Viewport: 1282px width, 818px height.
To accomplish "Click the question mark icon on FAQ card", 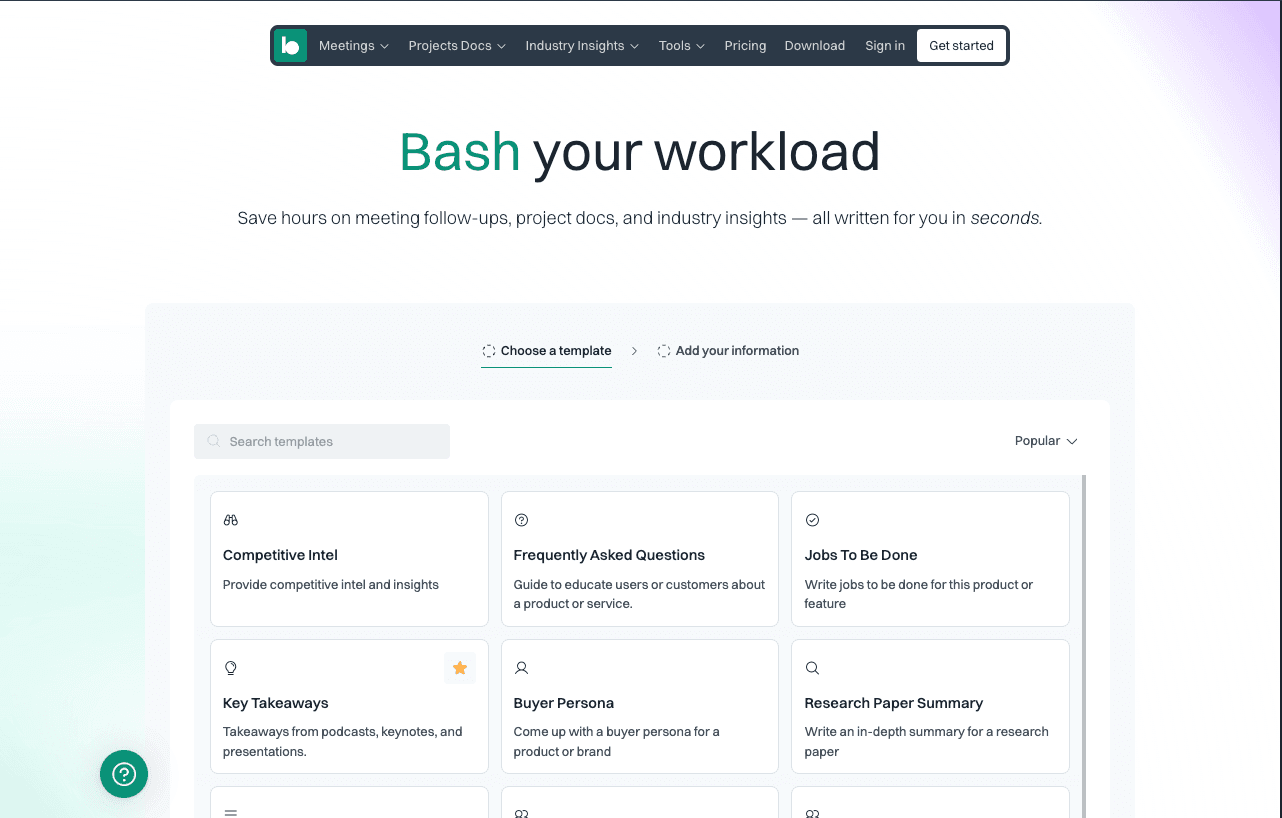I will [x=521, y=520].
